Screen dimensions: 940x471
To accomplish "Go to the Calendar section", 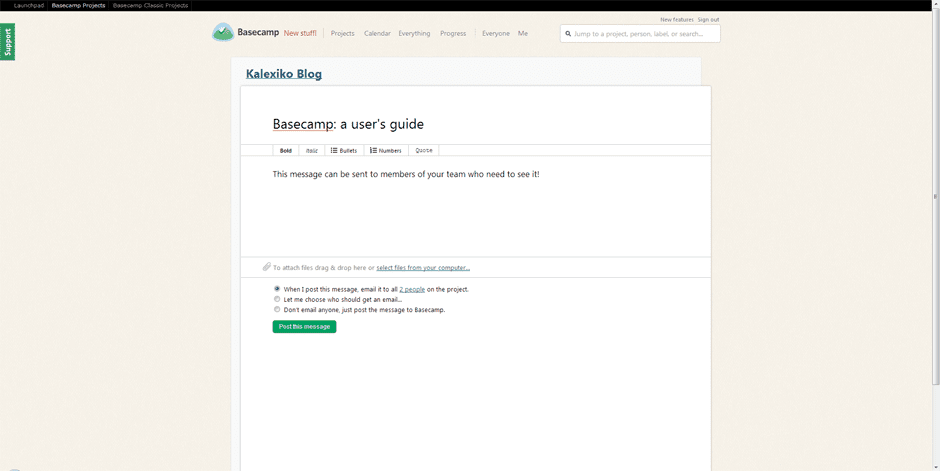I will point(377,34).
